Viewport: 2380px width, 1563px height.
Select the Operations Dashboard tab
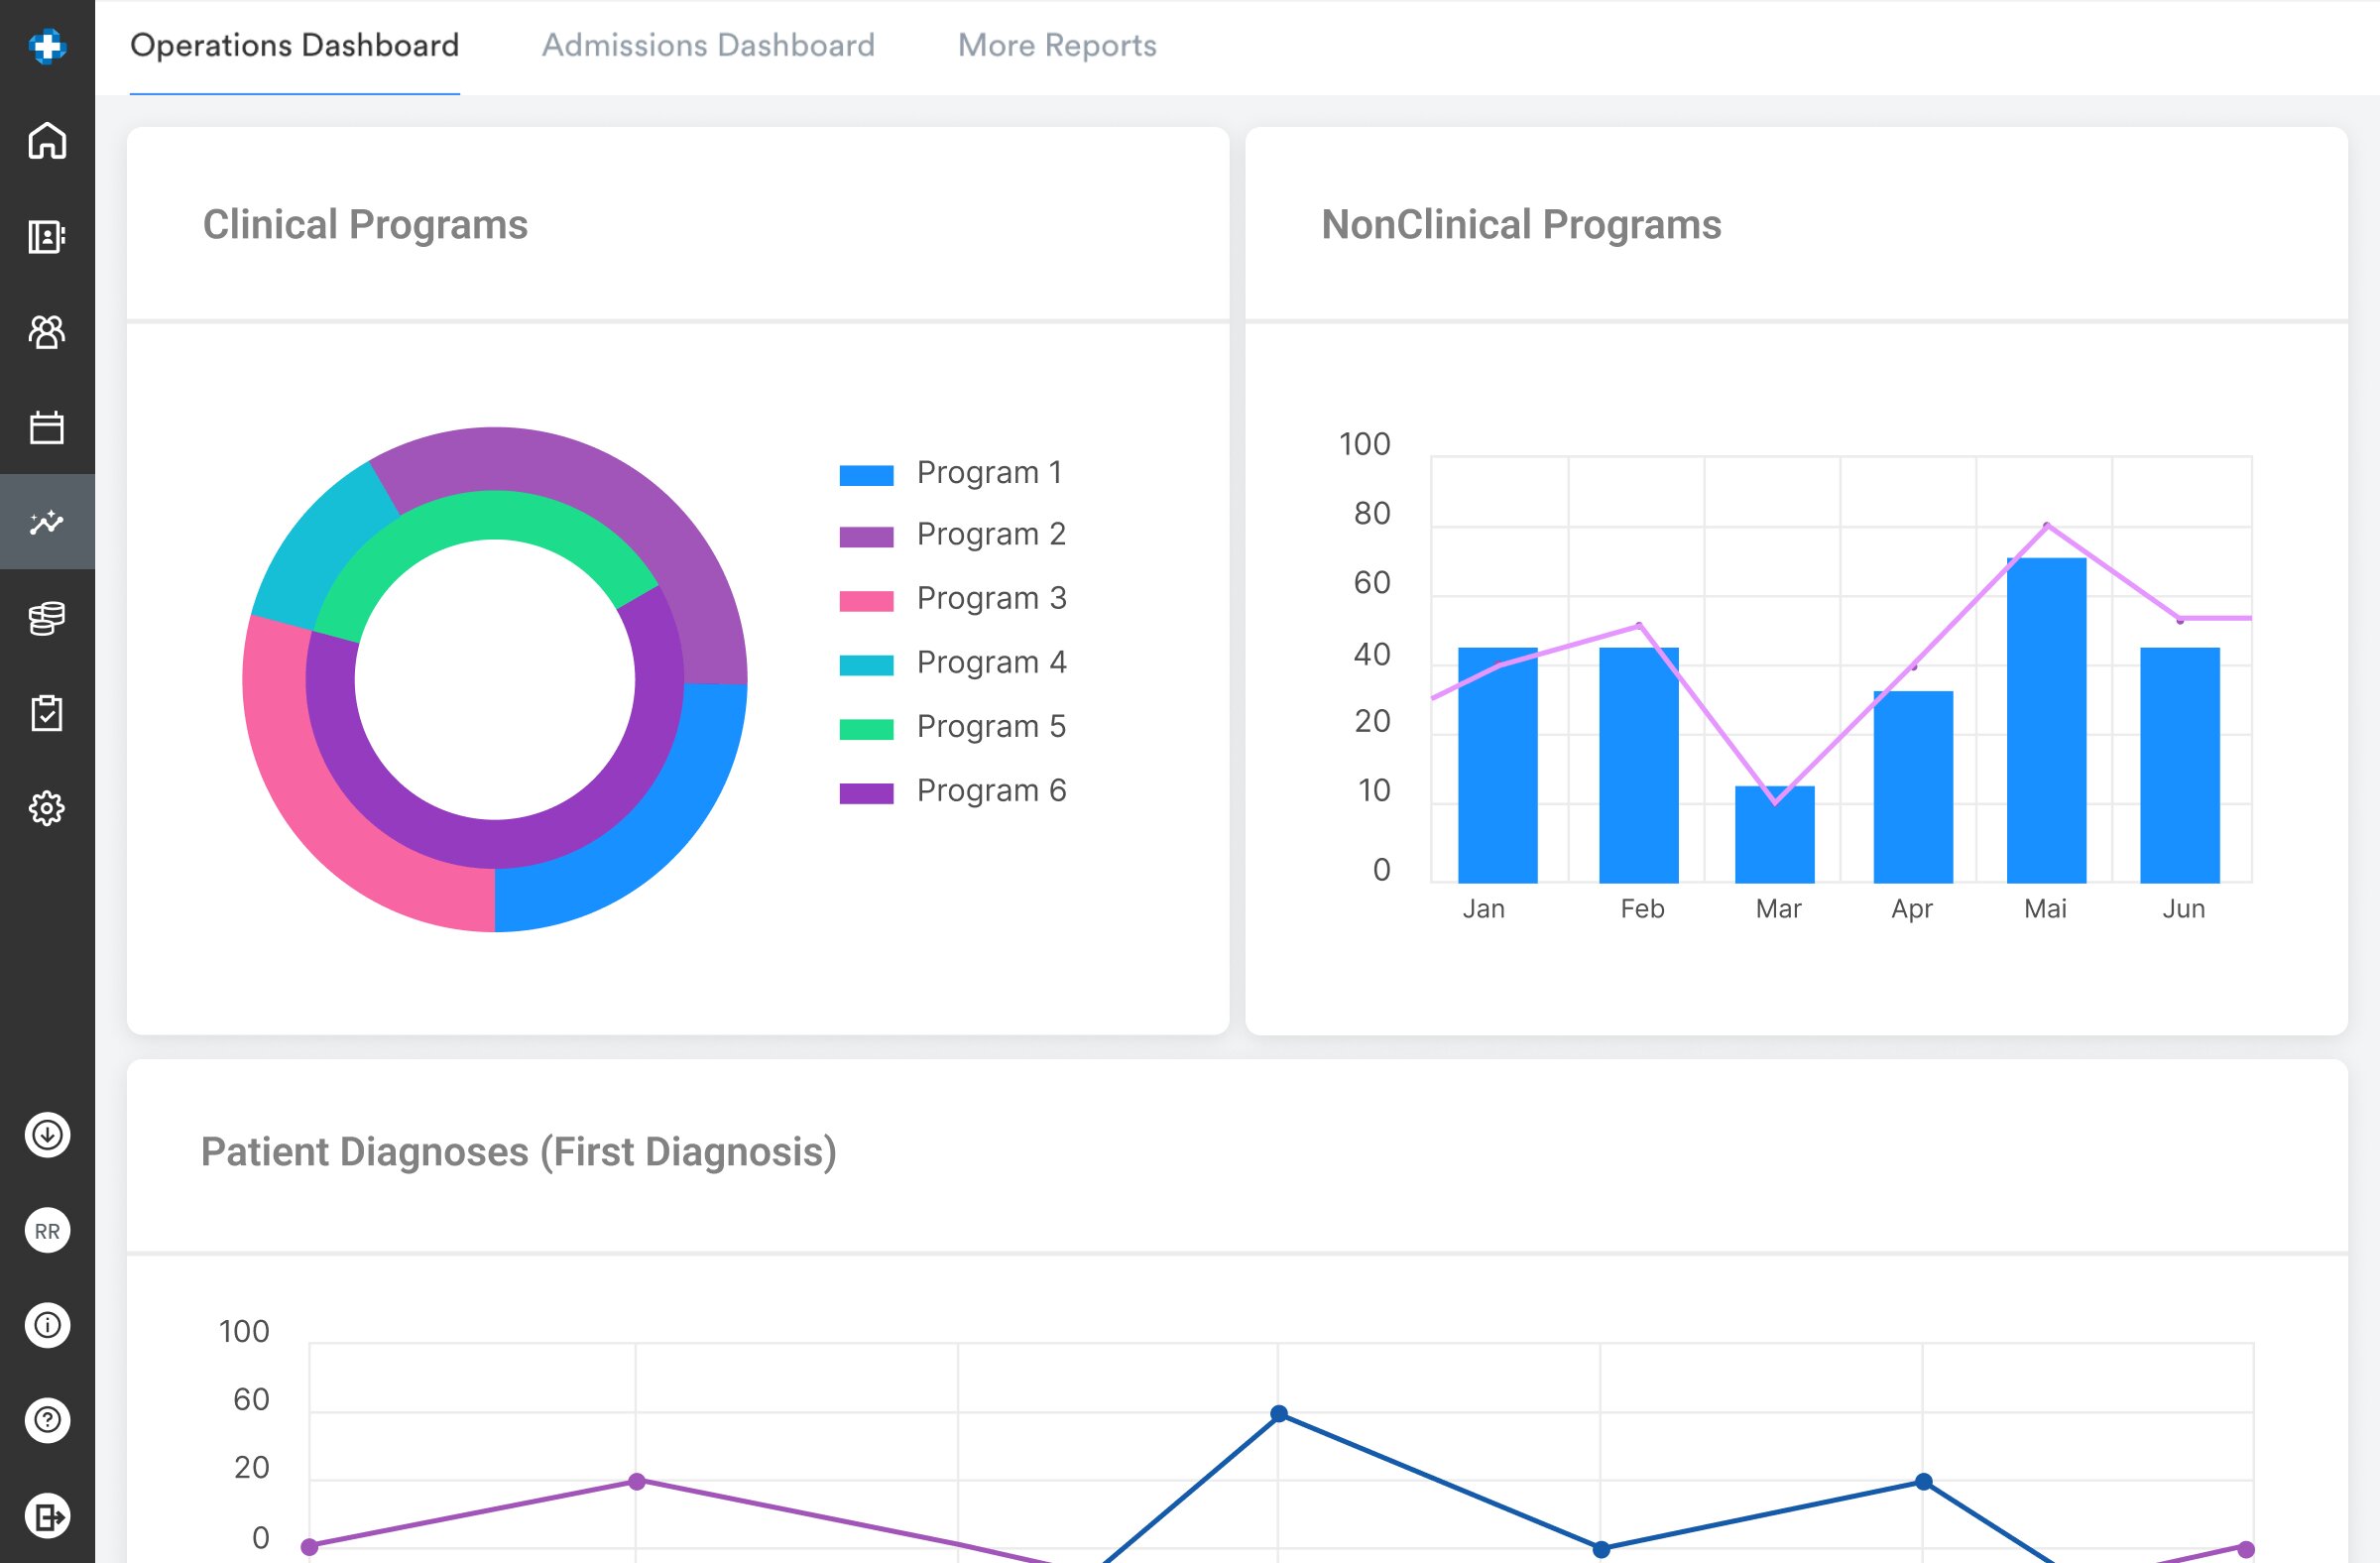click(294, 46)
